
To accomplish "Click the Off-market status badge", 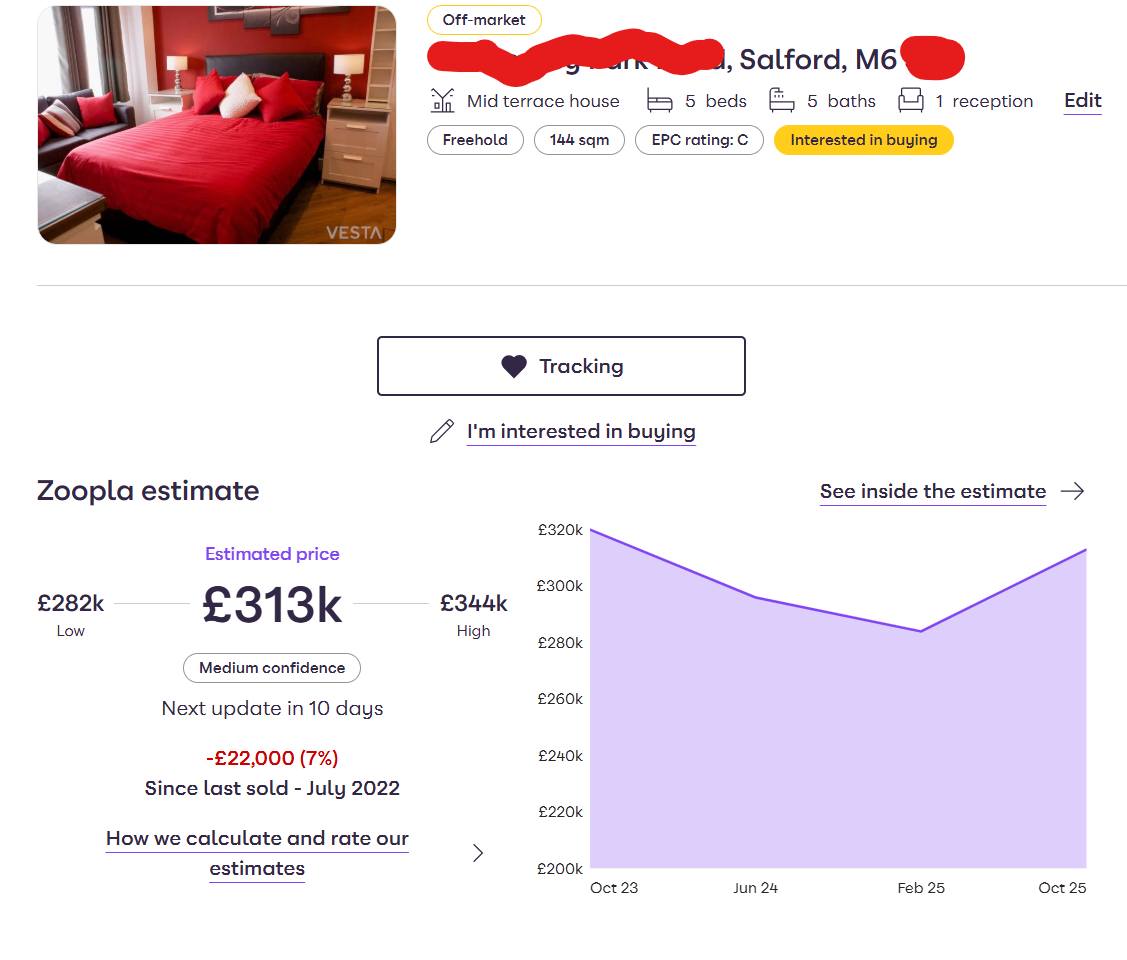I will pyautogui.click(x=484, y=20).
